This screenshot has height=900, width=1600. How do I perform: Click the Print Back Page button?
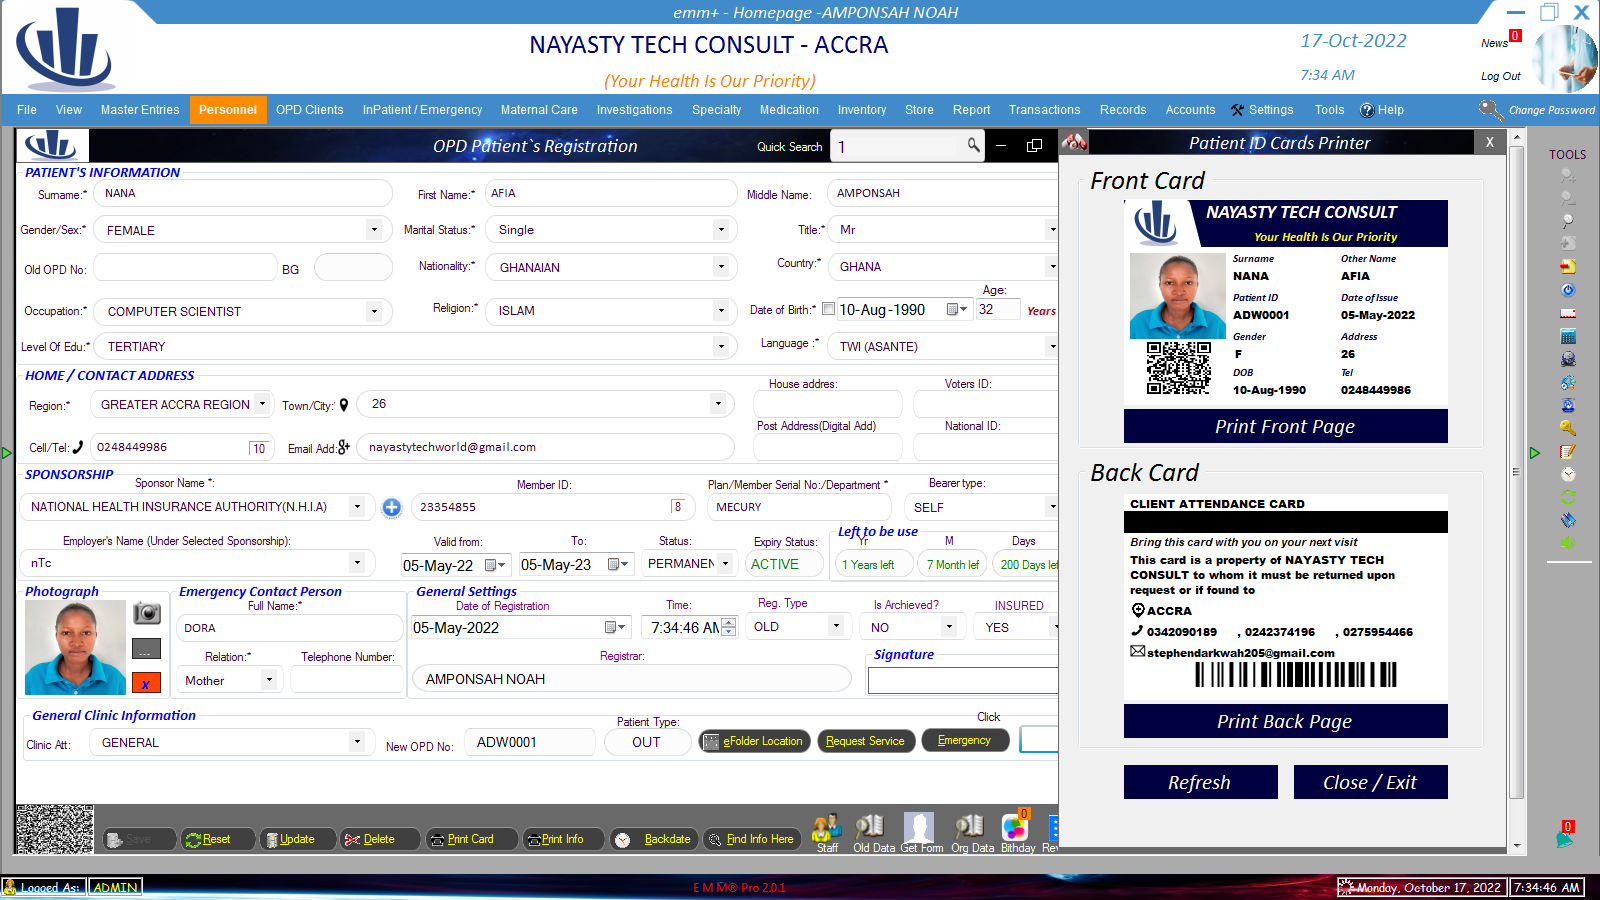point(1285,721)
